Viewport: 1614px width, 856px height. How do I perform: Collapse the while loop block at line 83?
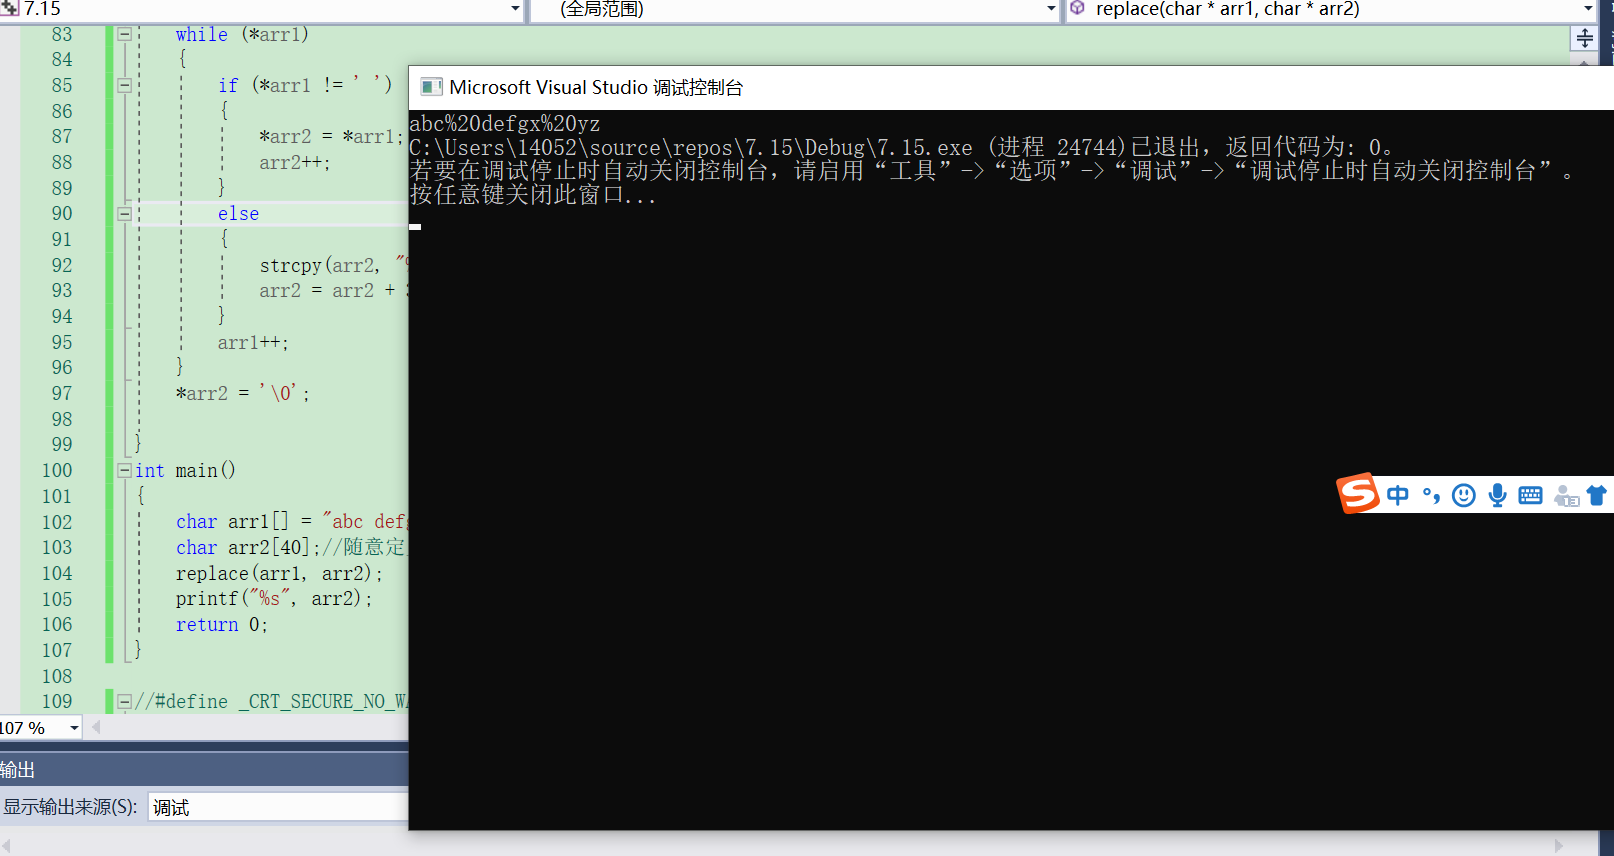click(125, 34)
